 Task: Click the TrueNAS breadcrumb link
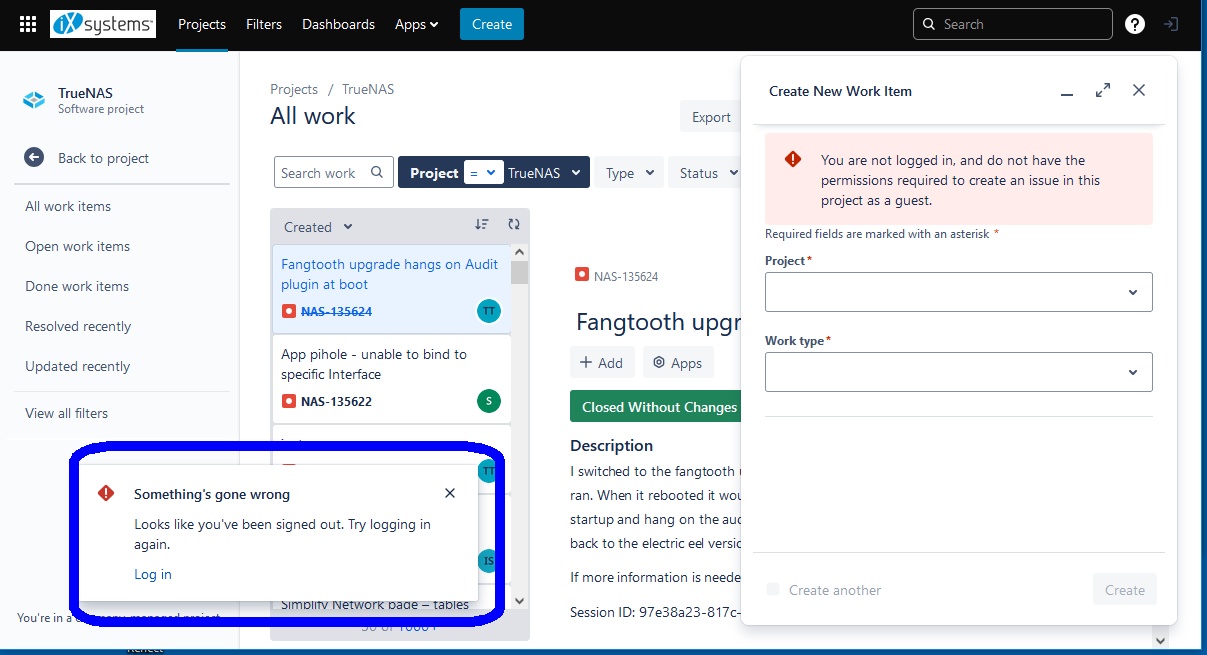(368, 89)
